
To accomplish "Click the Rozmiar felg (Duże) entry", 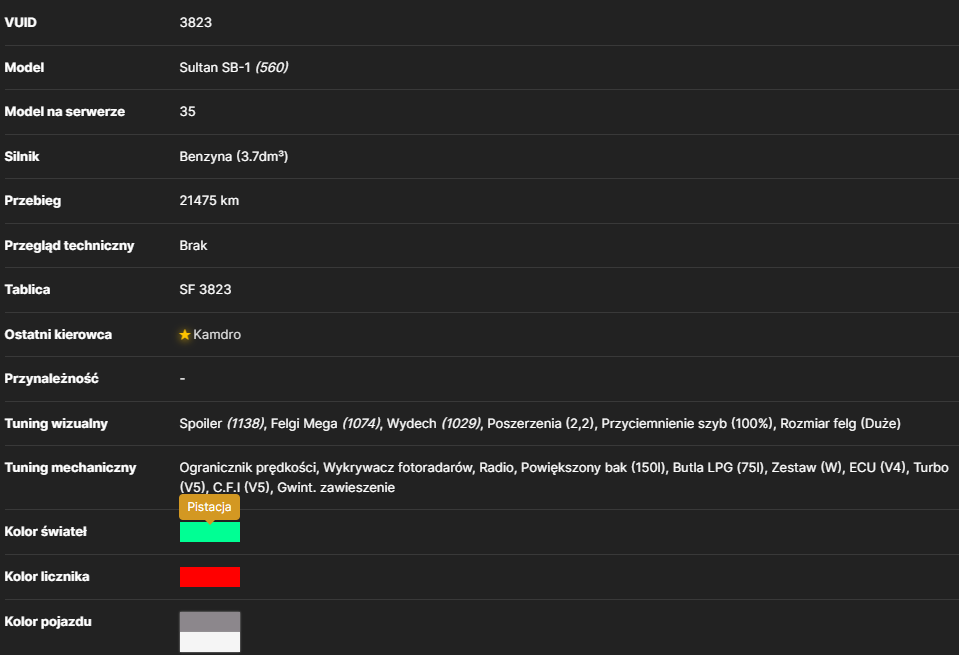I will [840, 423].
